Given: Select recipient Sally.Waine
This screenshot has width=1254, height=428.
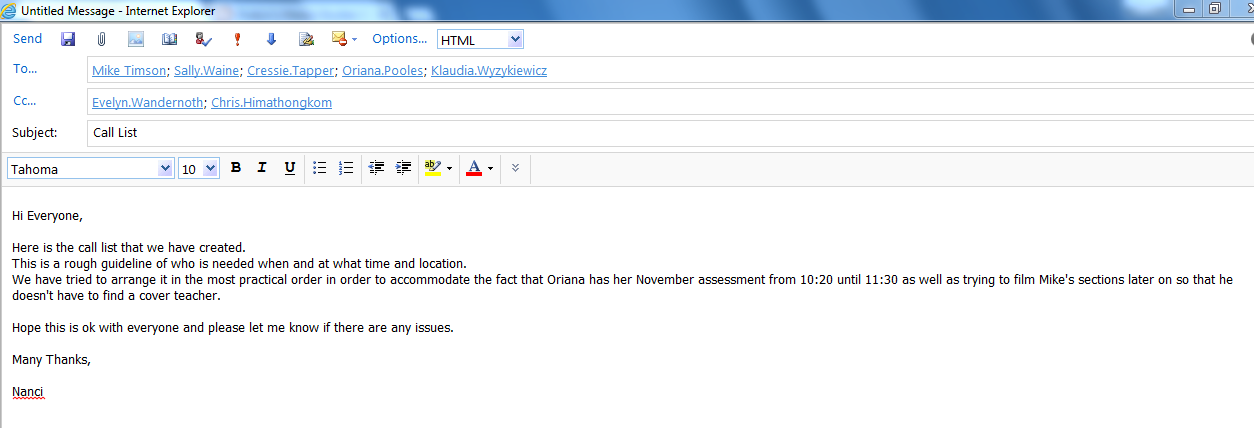Looking at the screenshot, I should [206, 71].
